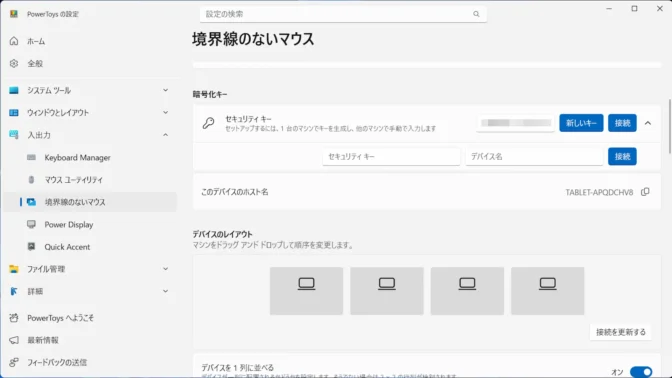This screenshot has height=378, width=672.
Task: Click the 入出力 category icon
Action: [x=14, y=135]
